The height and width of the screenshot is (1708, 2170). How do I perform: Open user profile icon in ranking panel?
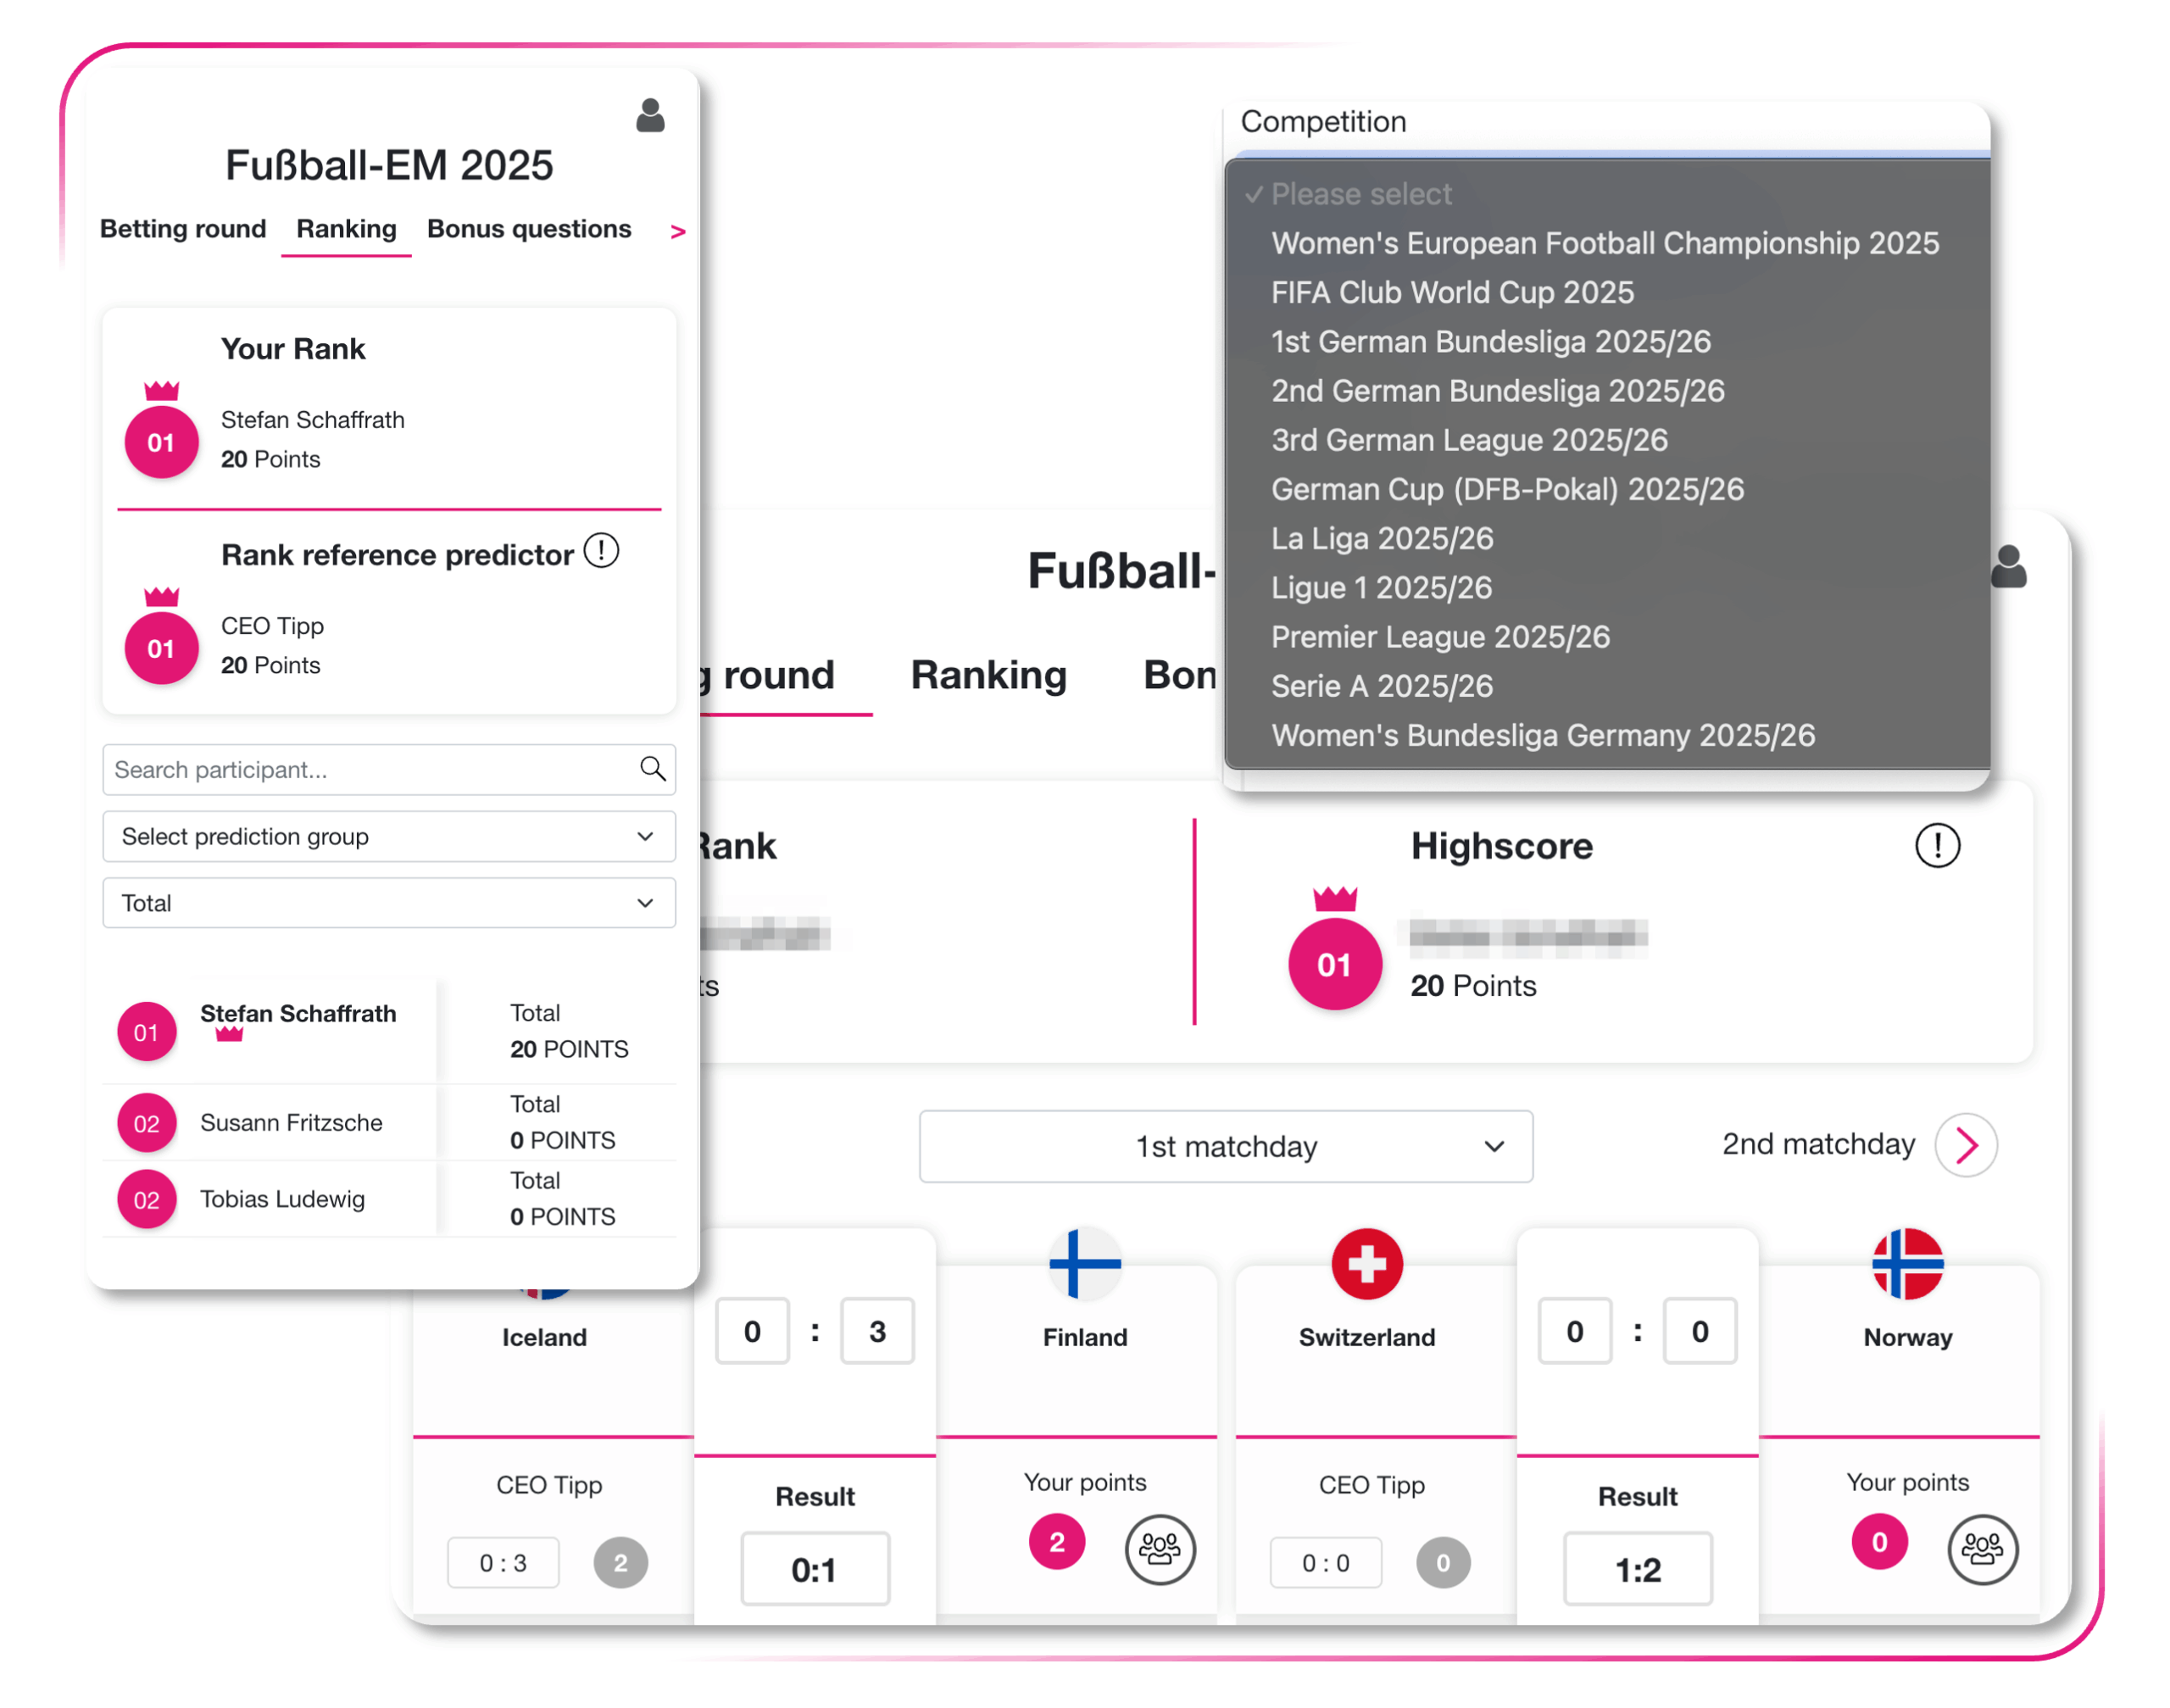(x=650, y=115)
